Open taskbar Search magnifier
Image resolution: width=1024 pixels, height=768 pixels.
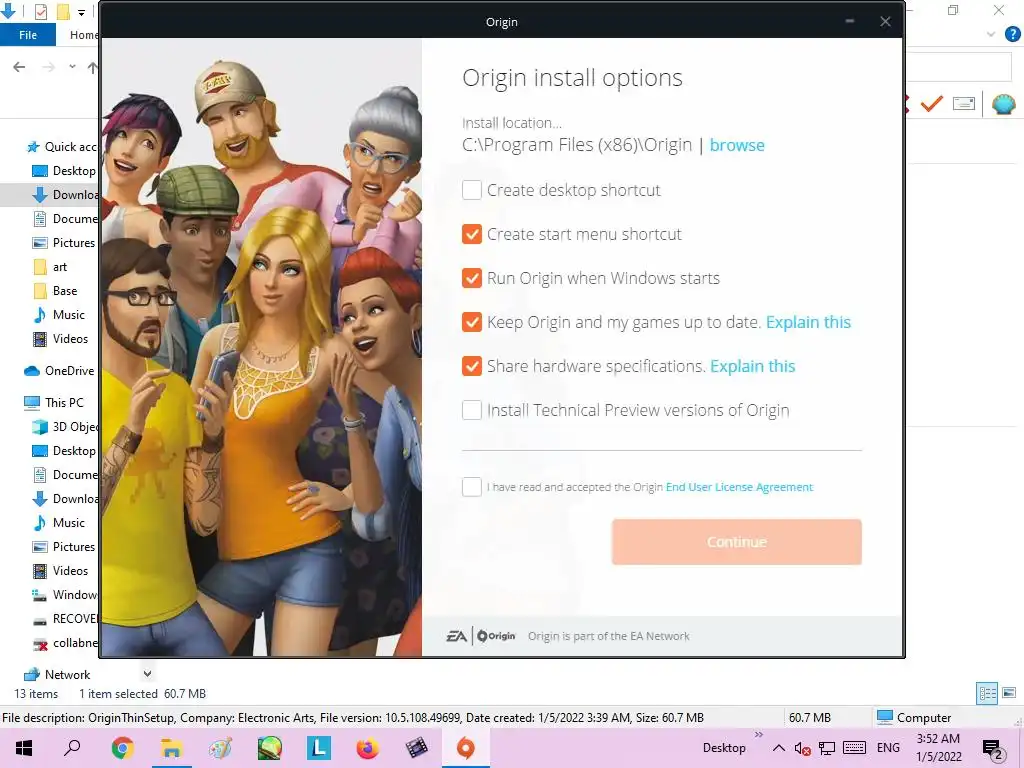click(x=72, y=748)
